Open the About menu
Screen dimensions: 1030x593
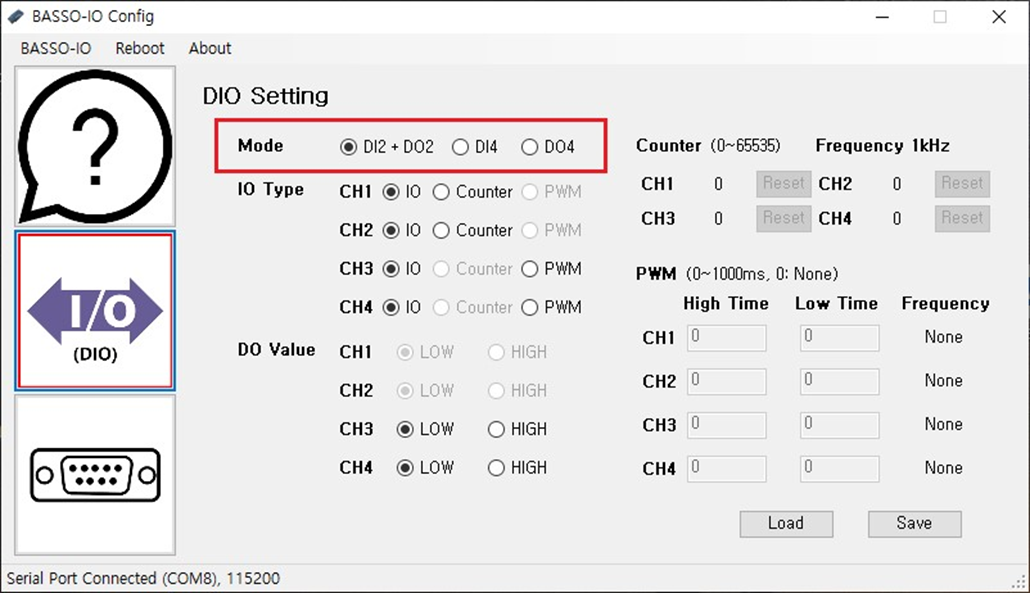[x=210, y=49]
